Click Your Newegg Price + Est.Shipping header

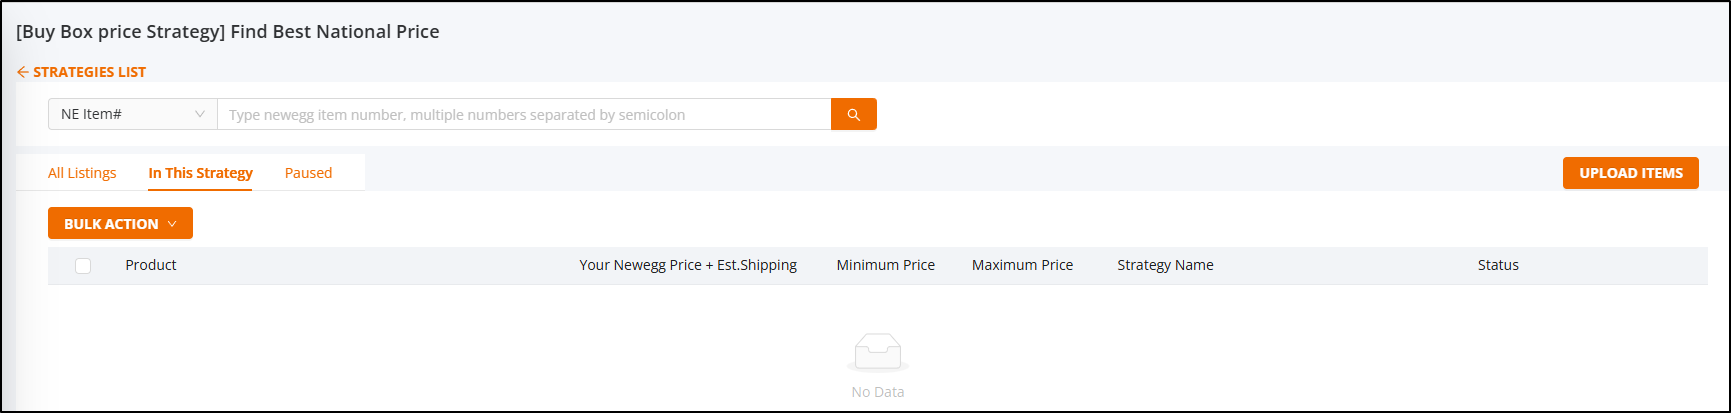pos(688,265)
